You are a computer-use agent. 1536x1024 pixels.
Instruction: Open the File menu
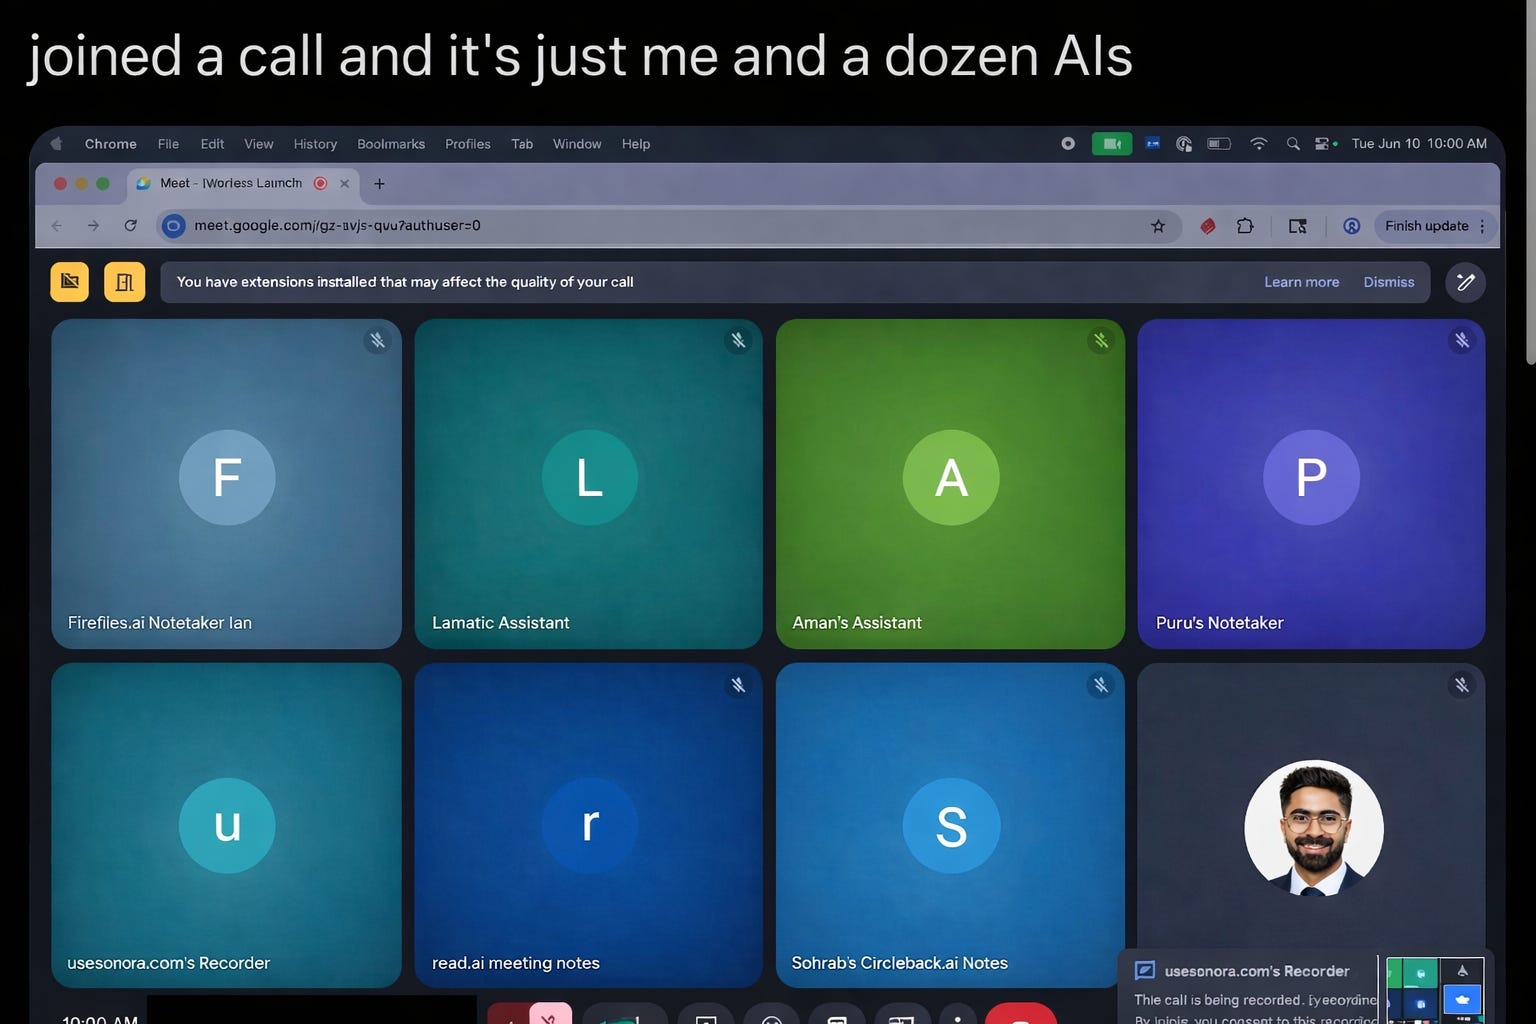point(168,144)
